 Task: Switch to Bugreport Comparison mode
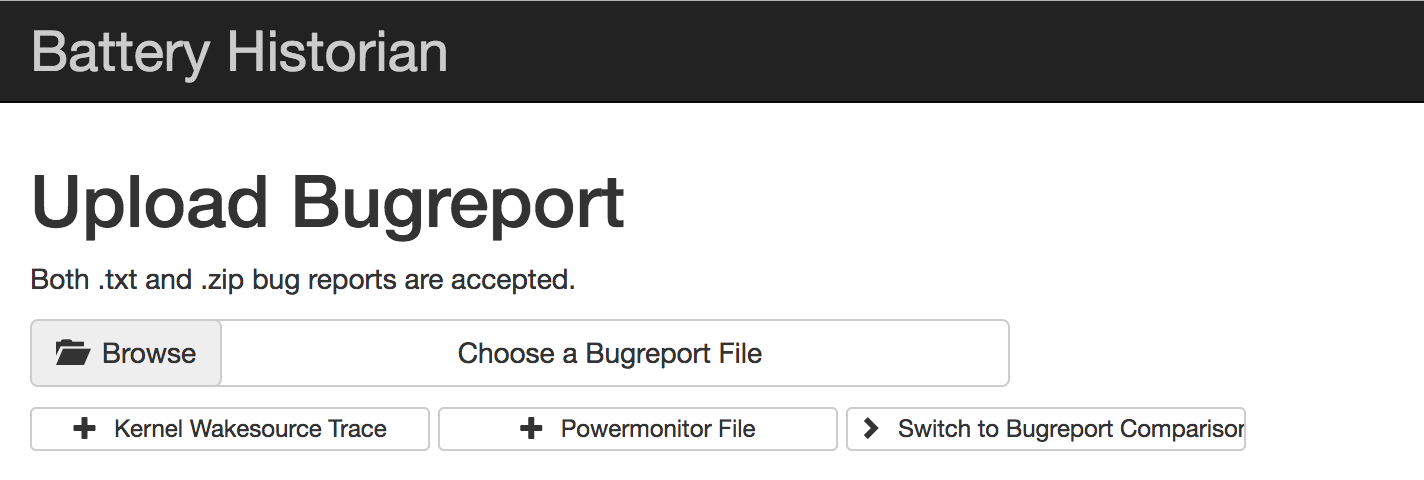click(x=1046, y=429)
